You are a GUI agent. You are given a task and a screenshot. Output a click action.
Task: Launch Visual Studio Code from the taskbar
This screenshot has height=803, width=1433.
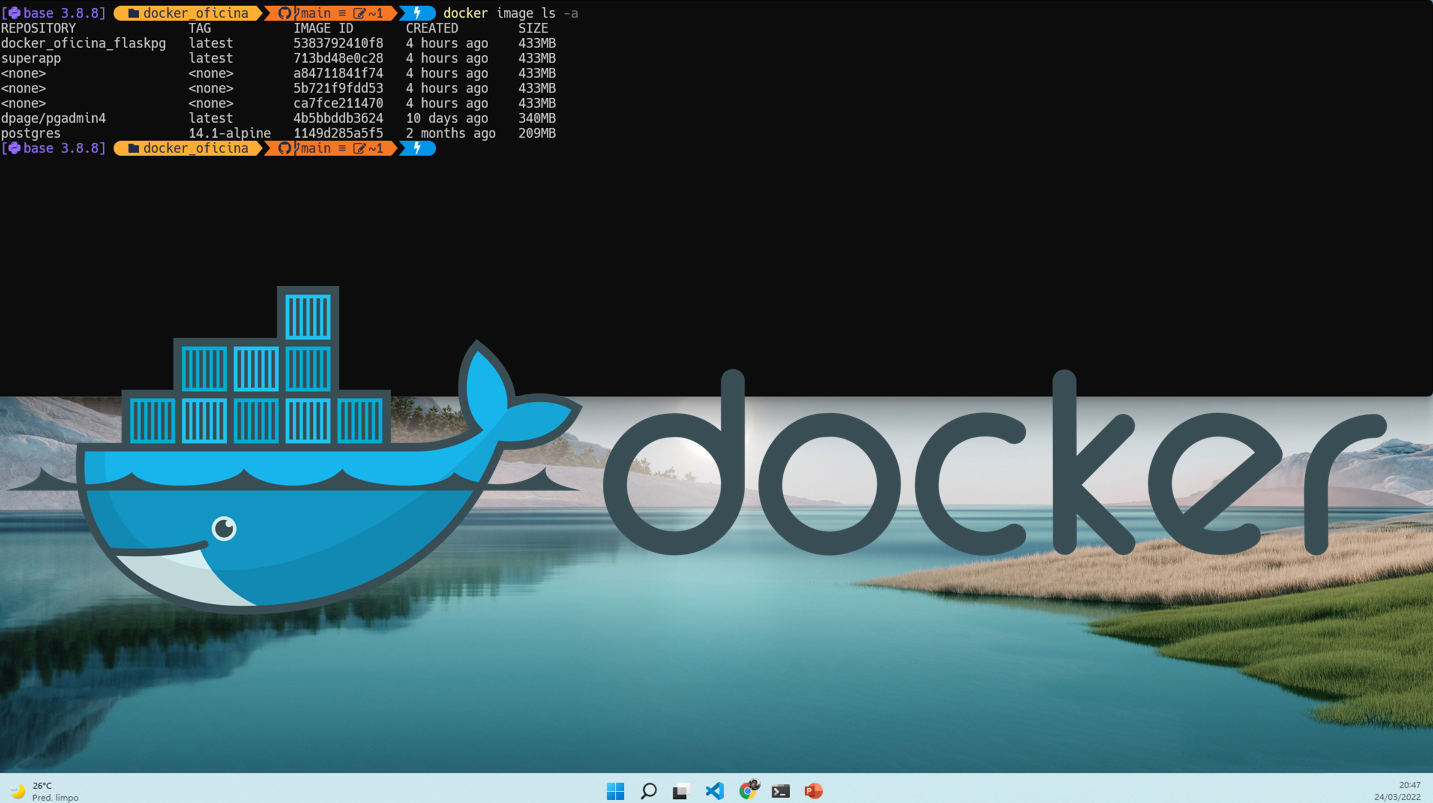[714, 790]
